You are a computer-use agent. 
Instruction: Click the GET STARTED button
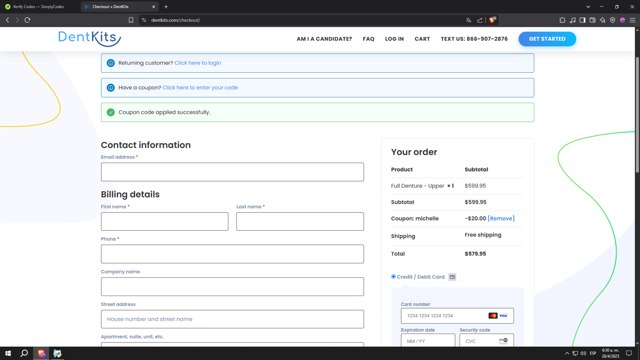547,39
